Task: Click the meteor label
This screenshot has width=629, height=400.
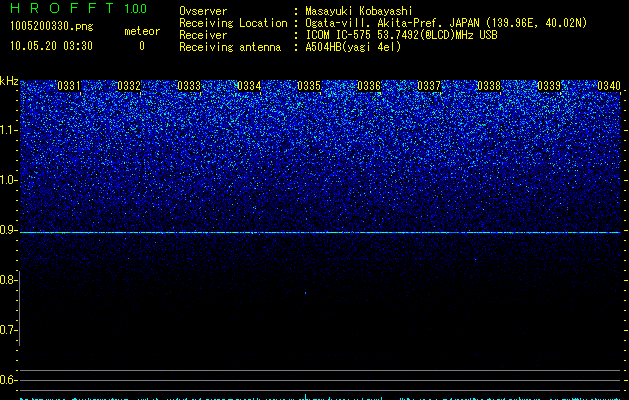Action: (x=142, y=31)
